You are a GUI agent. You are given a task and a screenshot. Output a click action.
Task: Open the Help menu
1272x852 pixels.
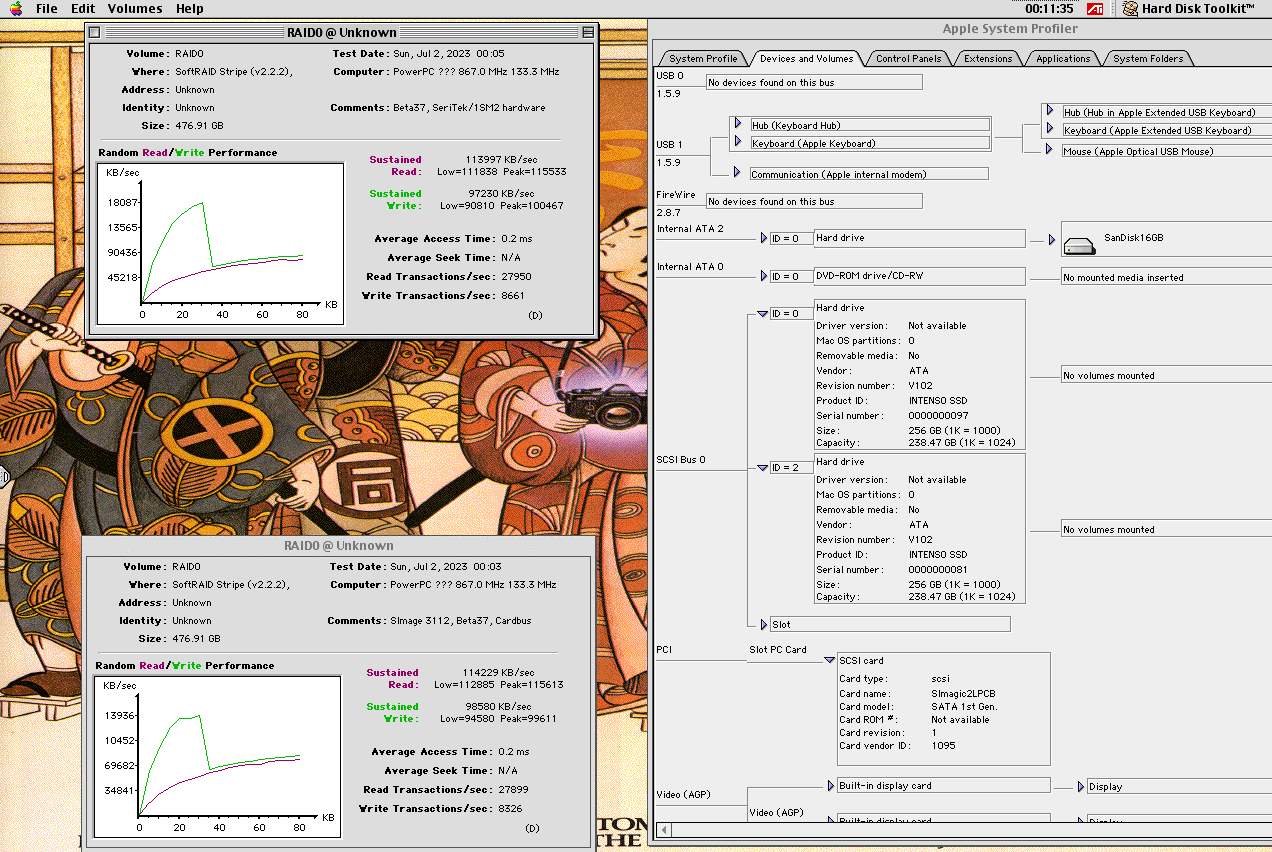(x=189, y=8)
